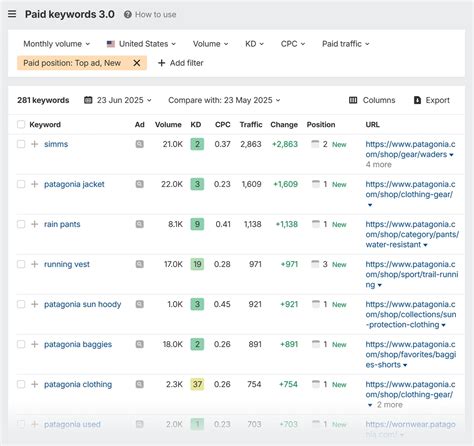Click the ad preview icon for simms
Viewport: 474px width, 446px height.
coord(140,144)
